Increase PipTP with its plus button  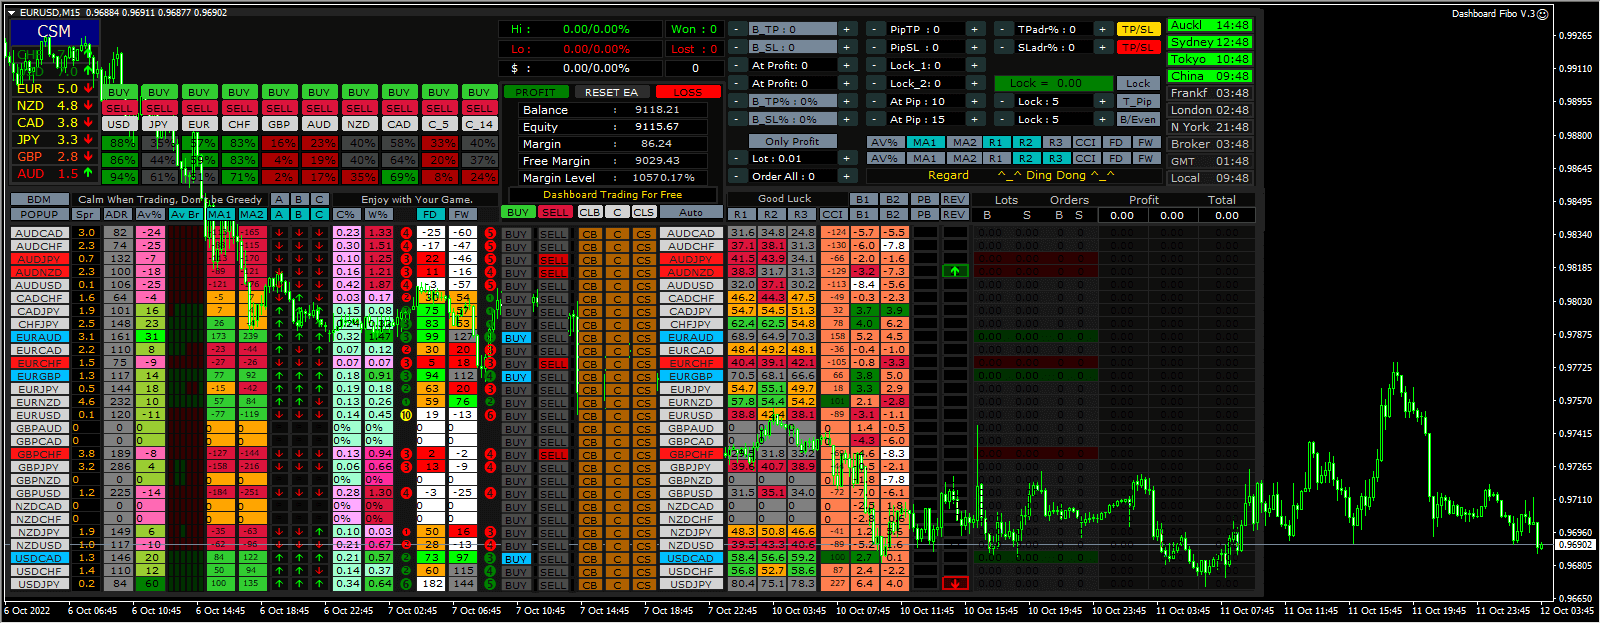974,30
